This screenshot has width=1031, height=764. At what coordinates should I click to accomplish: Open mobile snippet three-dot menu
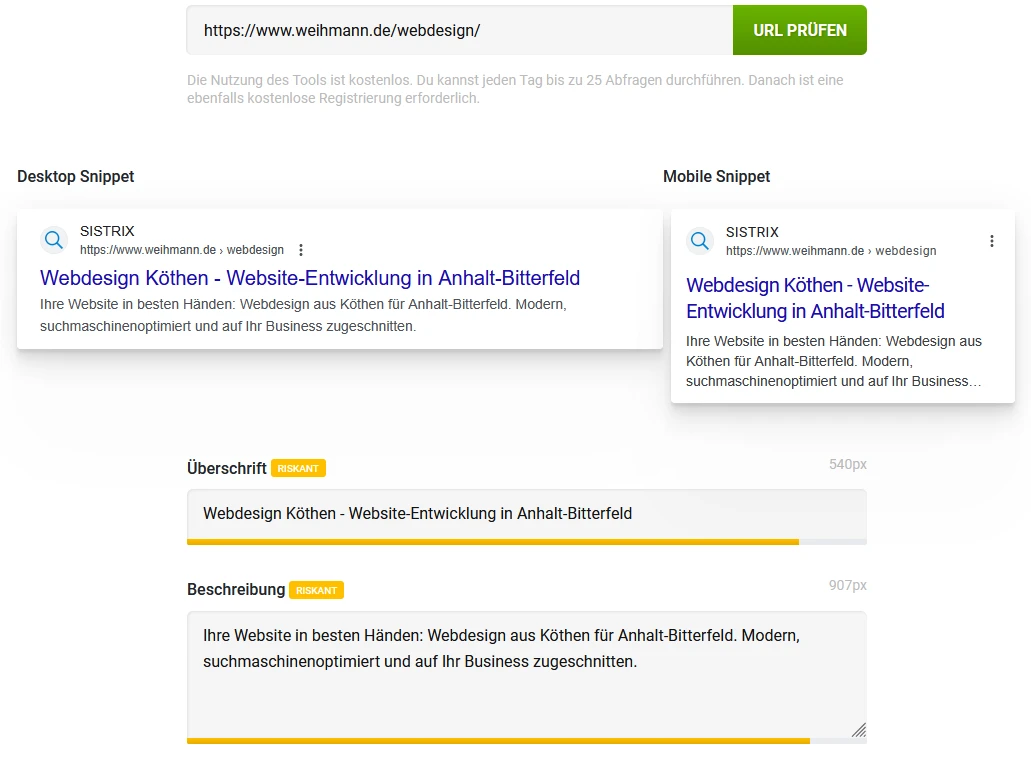pos(992,241)
